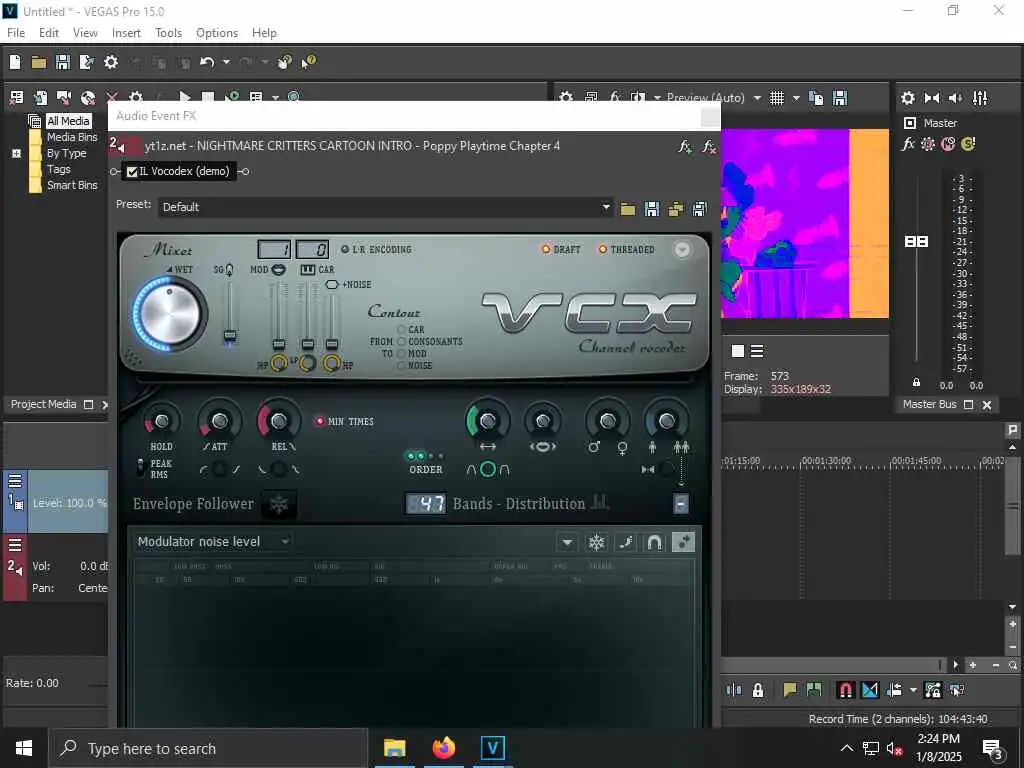Screen dimensions: 1024x768
Task: Open Master Bus mixer faders icon
Action: (980, 98)
